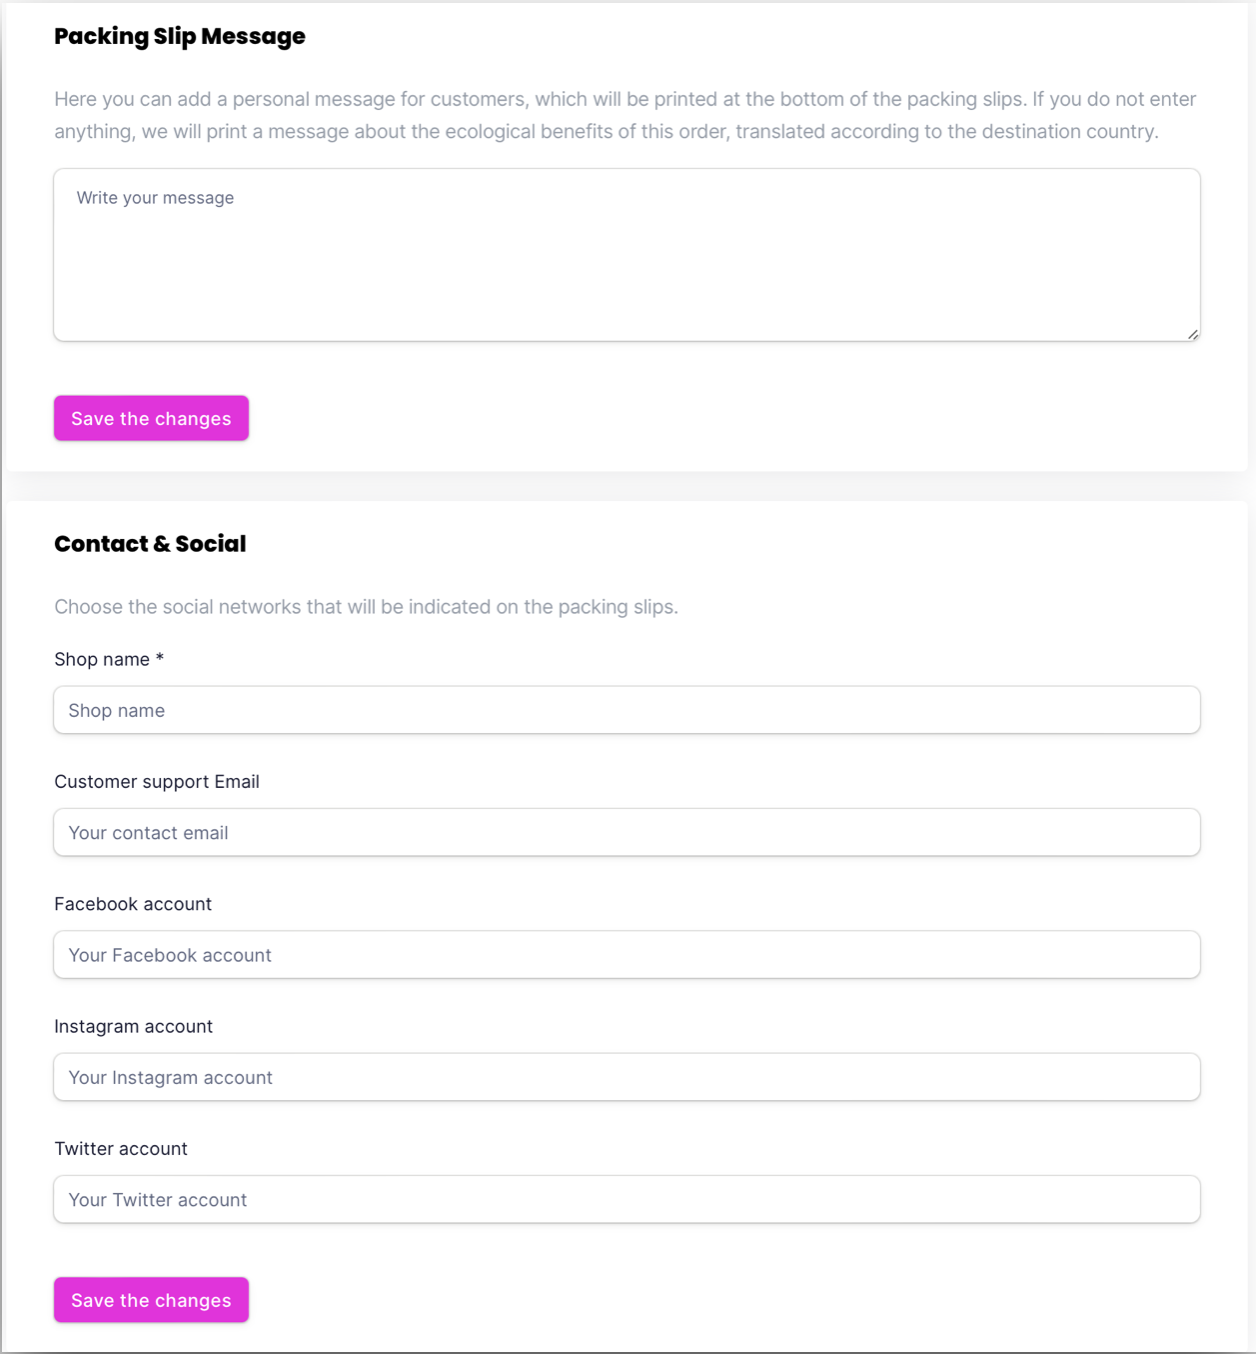Screen dimensions: 1256x1354
Task: Select the Your Facebook account field
Action: (x=626, y=955)
